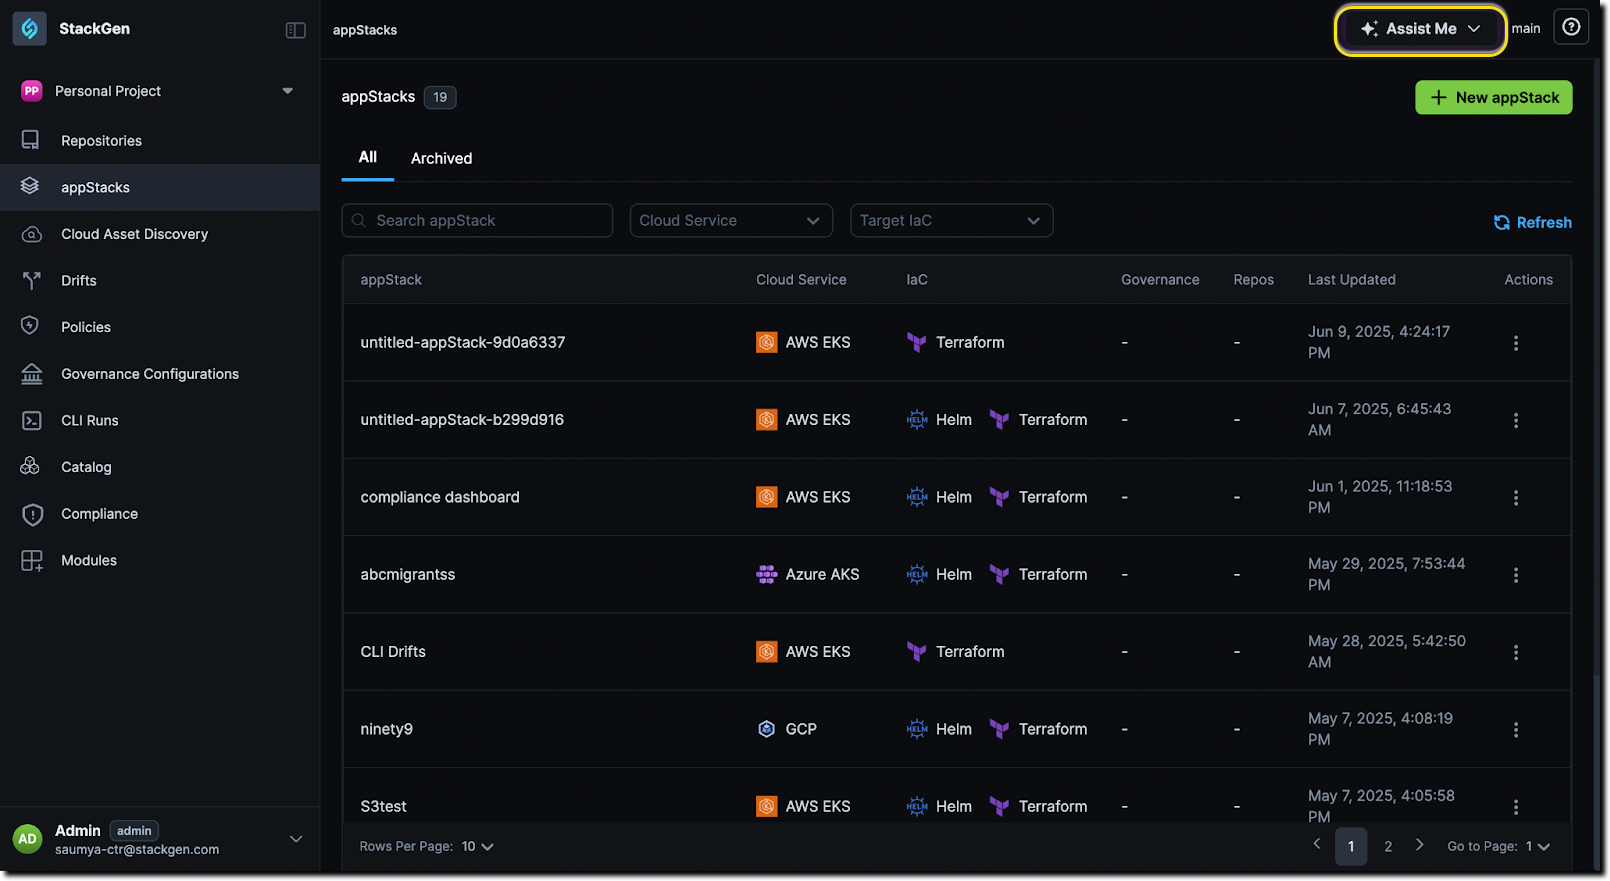
Task: Collapse the sidebar panel toggle icon
Action: tap(295, 30)
